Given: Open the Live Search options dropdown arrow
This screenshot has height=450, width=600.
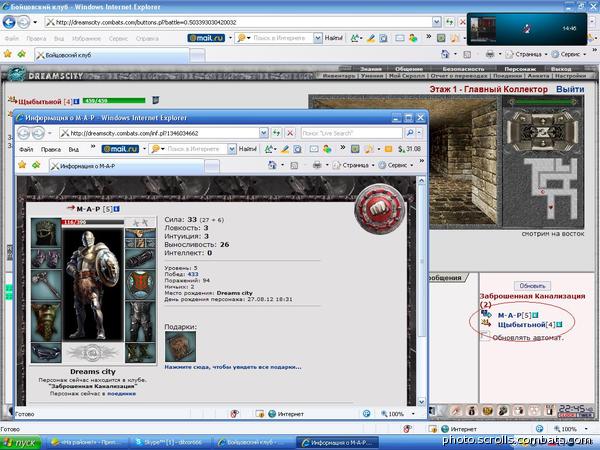Looking at the screenshot, I should (x=419, y=133).
